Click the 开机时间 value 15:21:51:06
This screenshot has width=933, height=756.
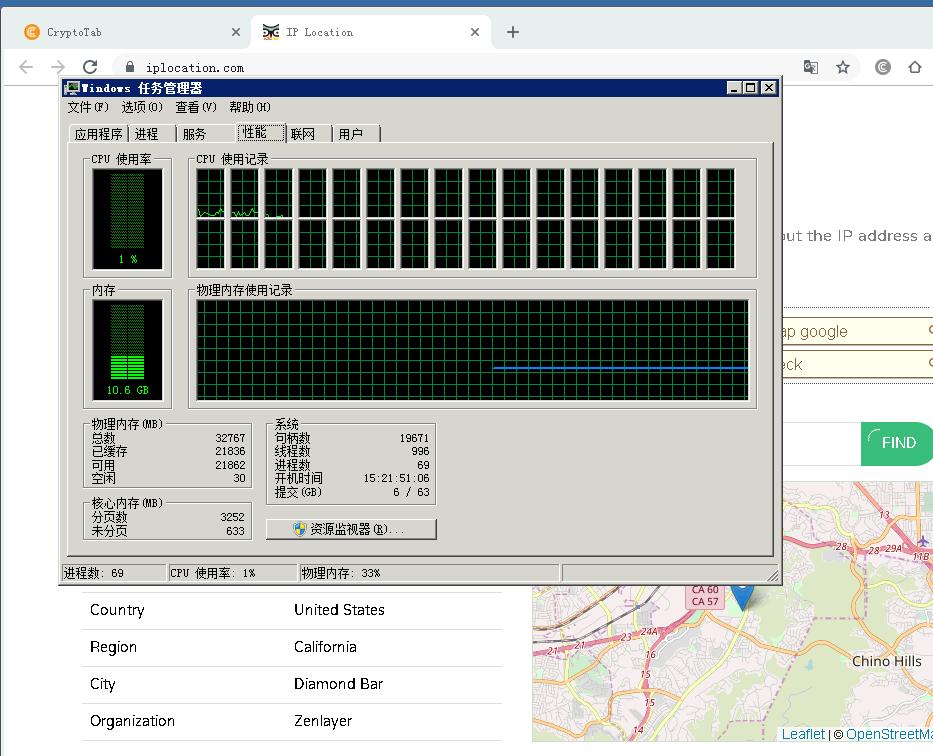(x=396, y=479)
